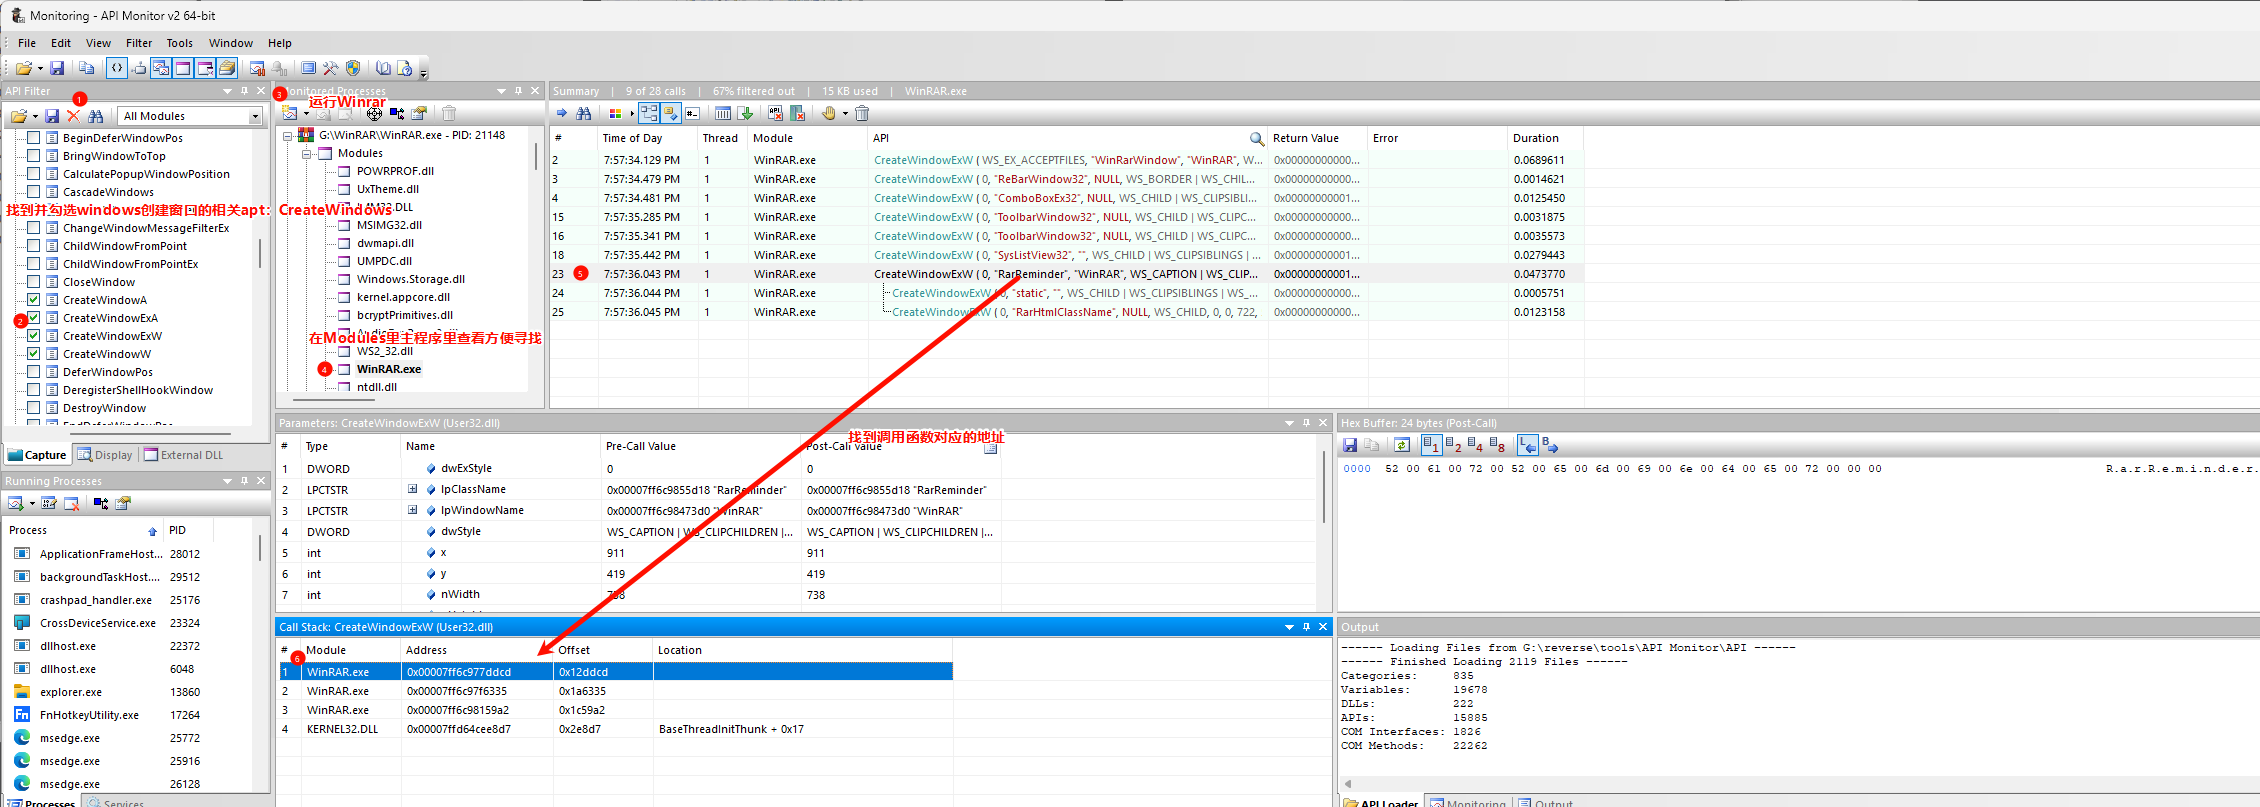Image resolution: width=2260 pixels, height=807 pixels.
Task: Sort by the Duration column header
Action: [1545, 139]
